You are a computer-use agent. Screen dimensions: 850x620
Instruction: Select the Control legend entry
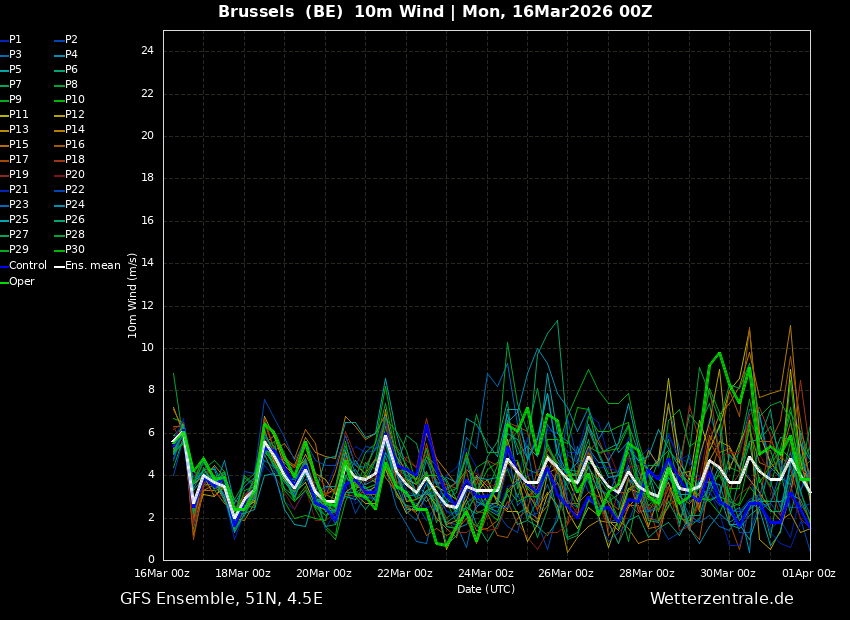click(x=27, y=266)
